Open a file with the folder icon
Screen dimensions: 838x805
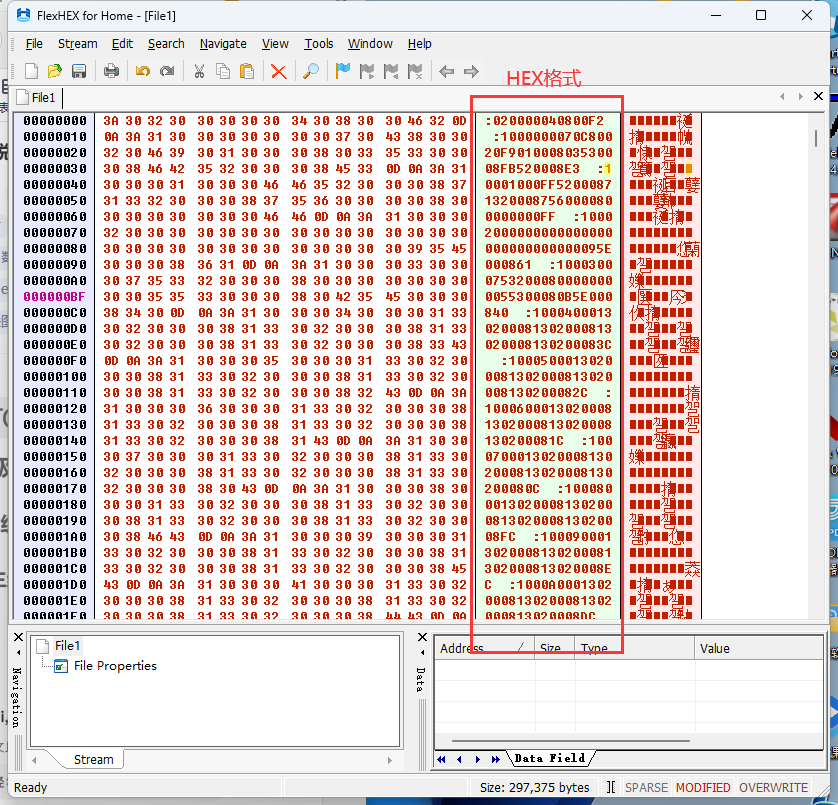[x=55, y=71]
